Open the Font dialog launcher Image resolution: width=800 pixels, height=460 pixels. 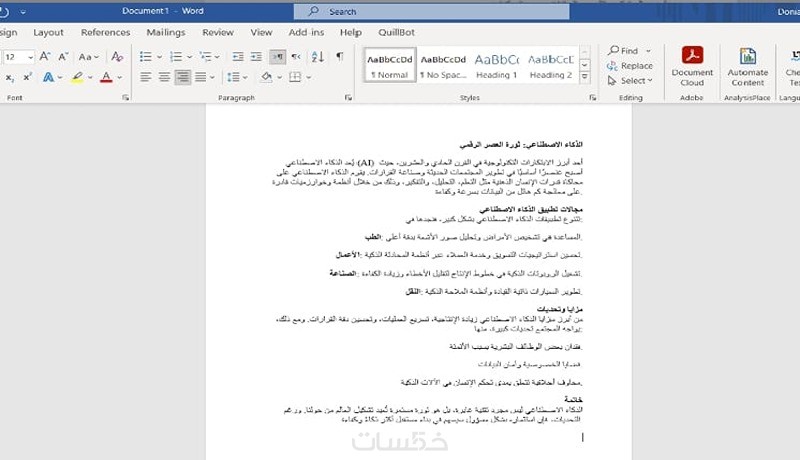point(126,97)
